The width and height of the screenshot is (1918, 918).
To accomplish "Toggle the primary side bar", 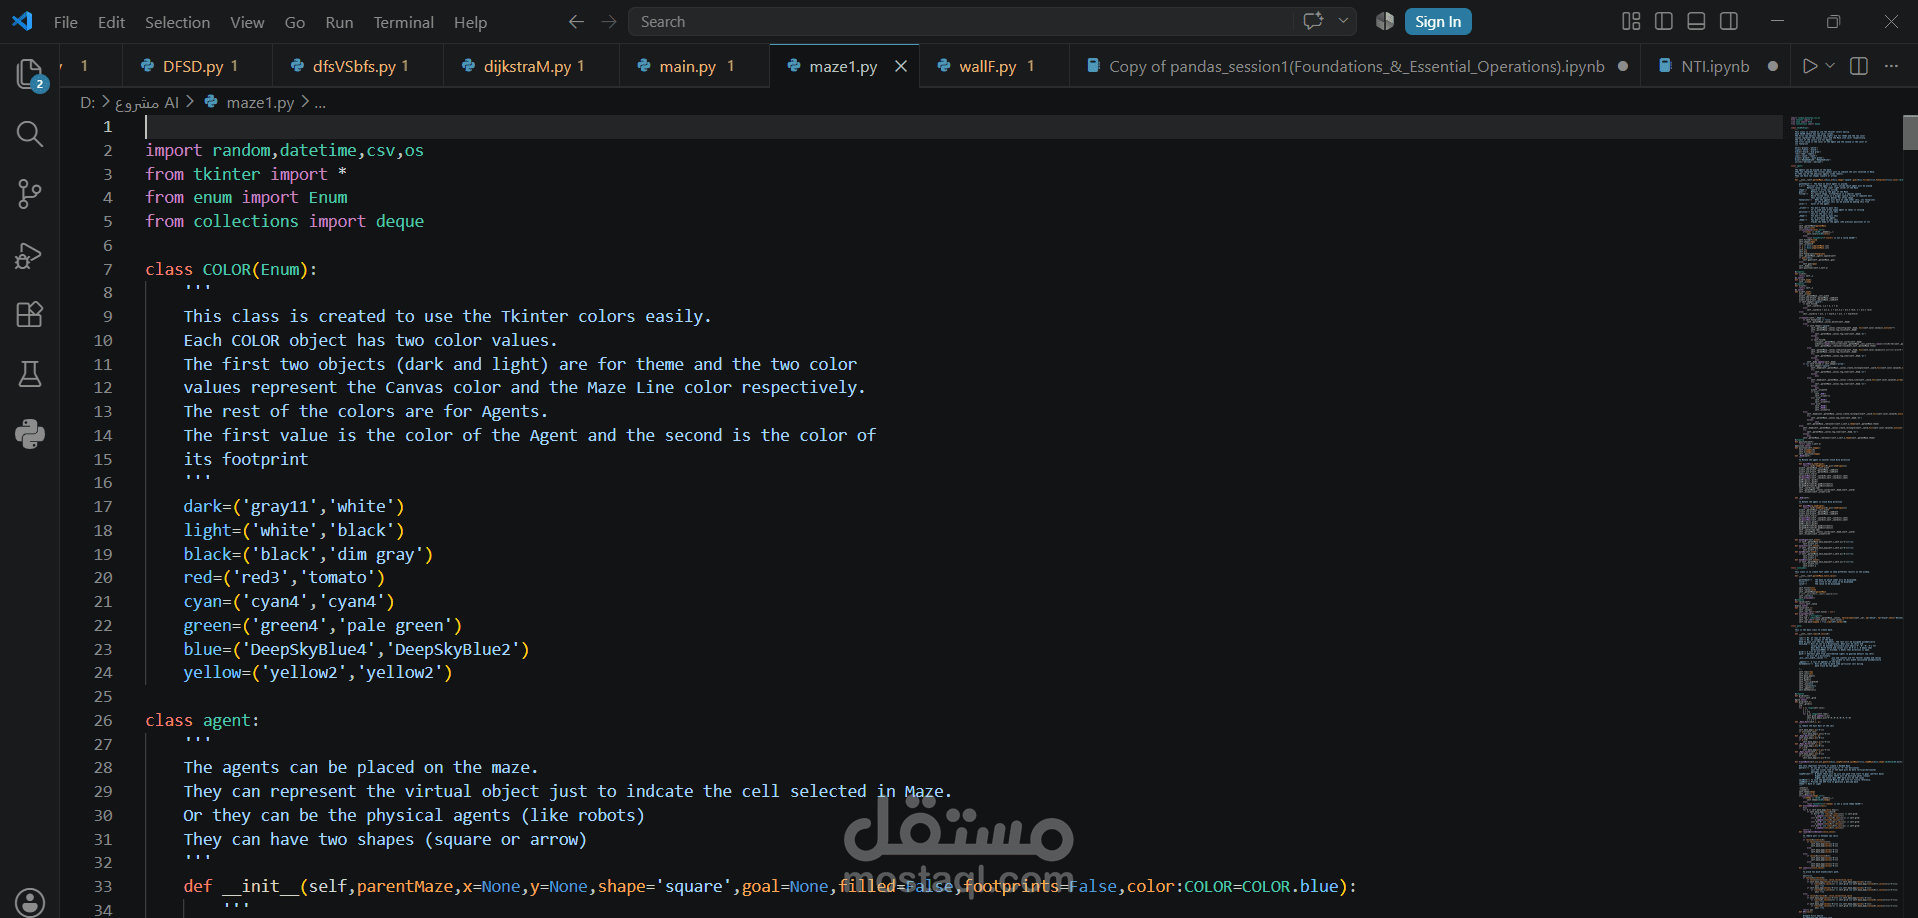I will pos(1664,21).
